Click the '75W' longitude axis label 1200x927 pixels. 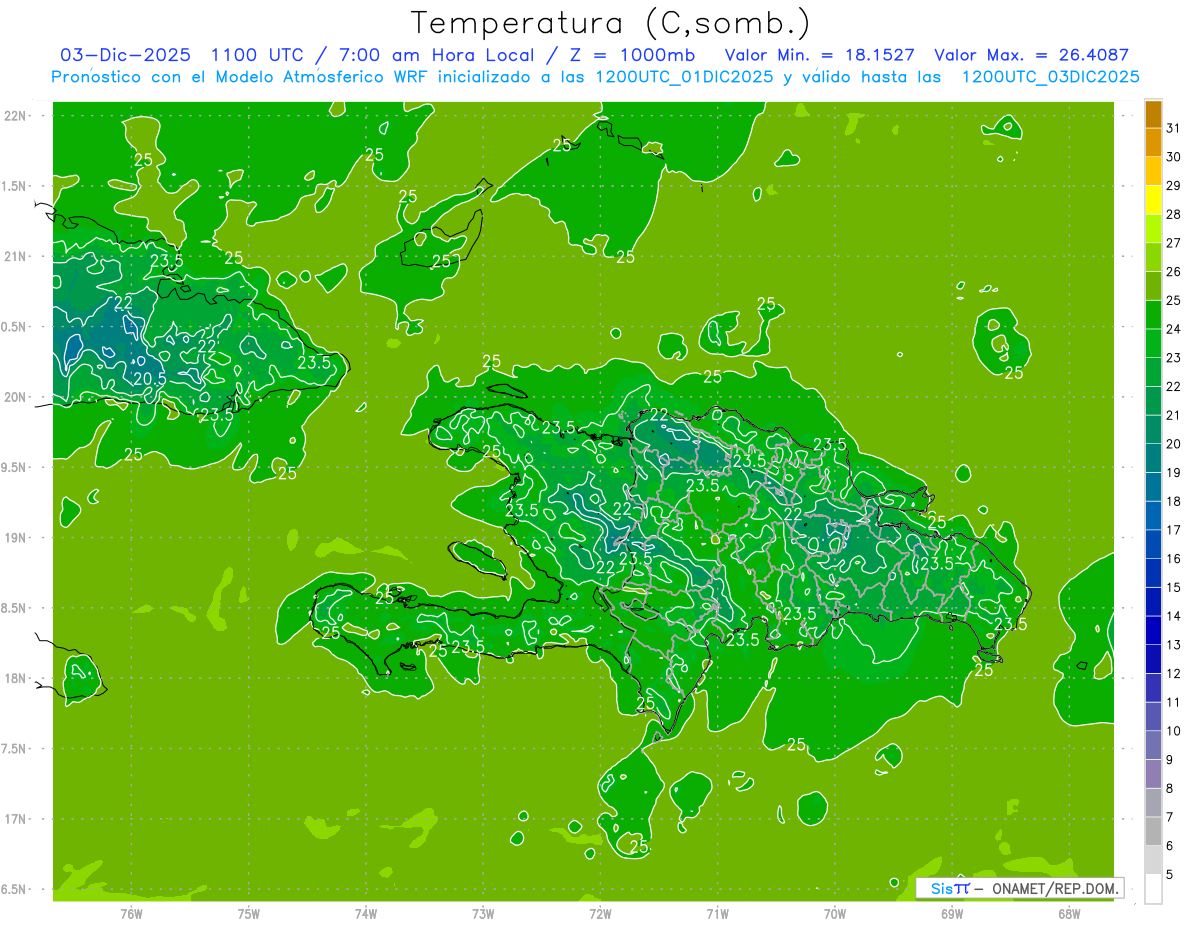tap(249, 913)
